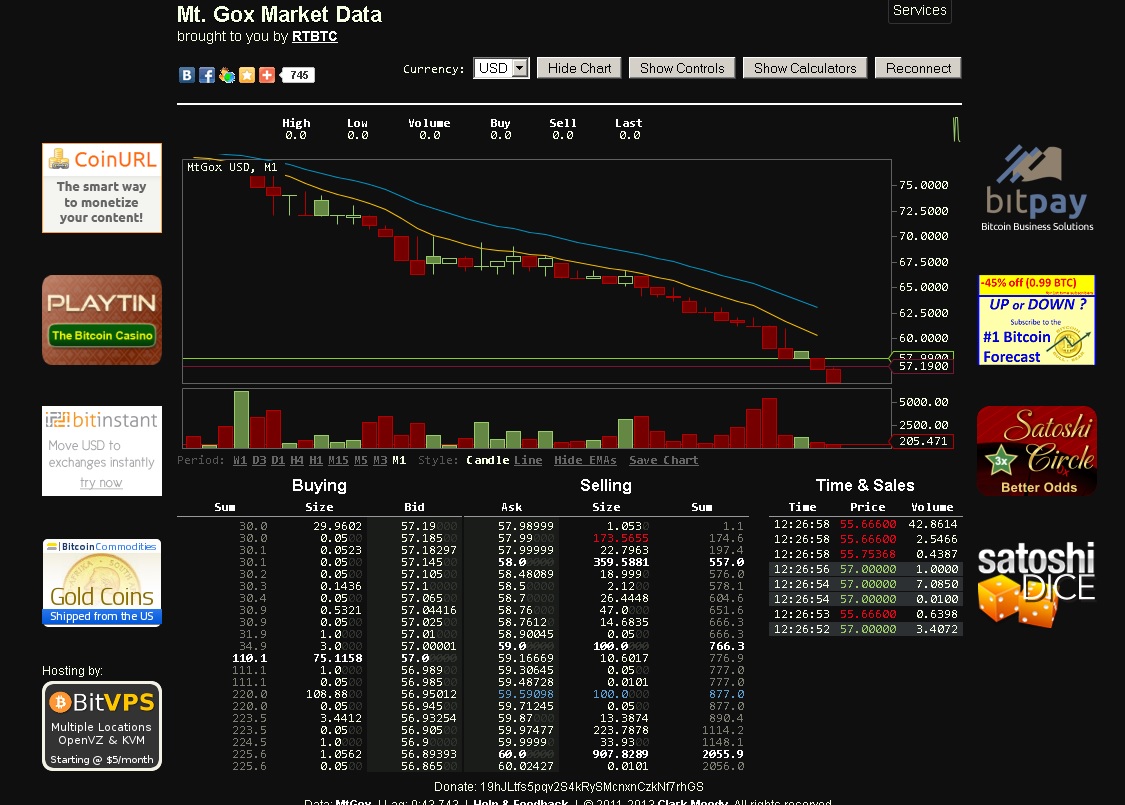The image size is (1125, 805).
Task: Open the CoinURL advertisement
Action: 102,188
